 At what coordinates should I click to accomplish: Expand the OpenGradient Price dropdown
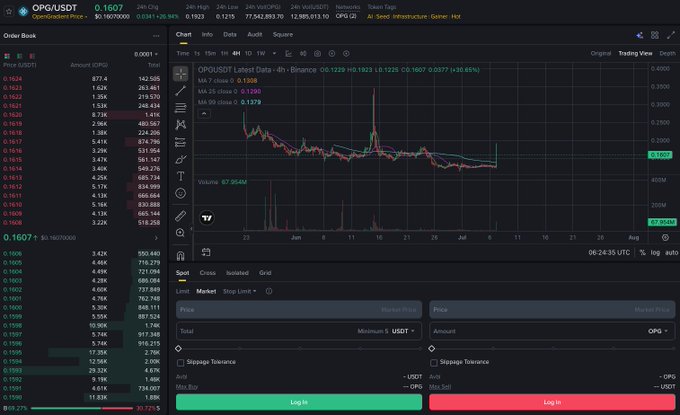click(x=59, y=16)
